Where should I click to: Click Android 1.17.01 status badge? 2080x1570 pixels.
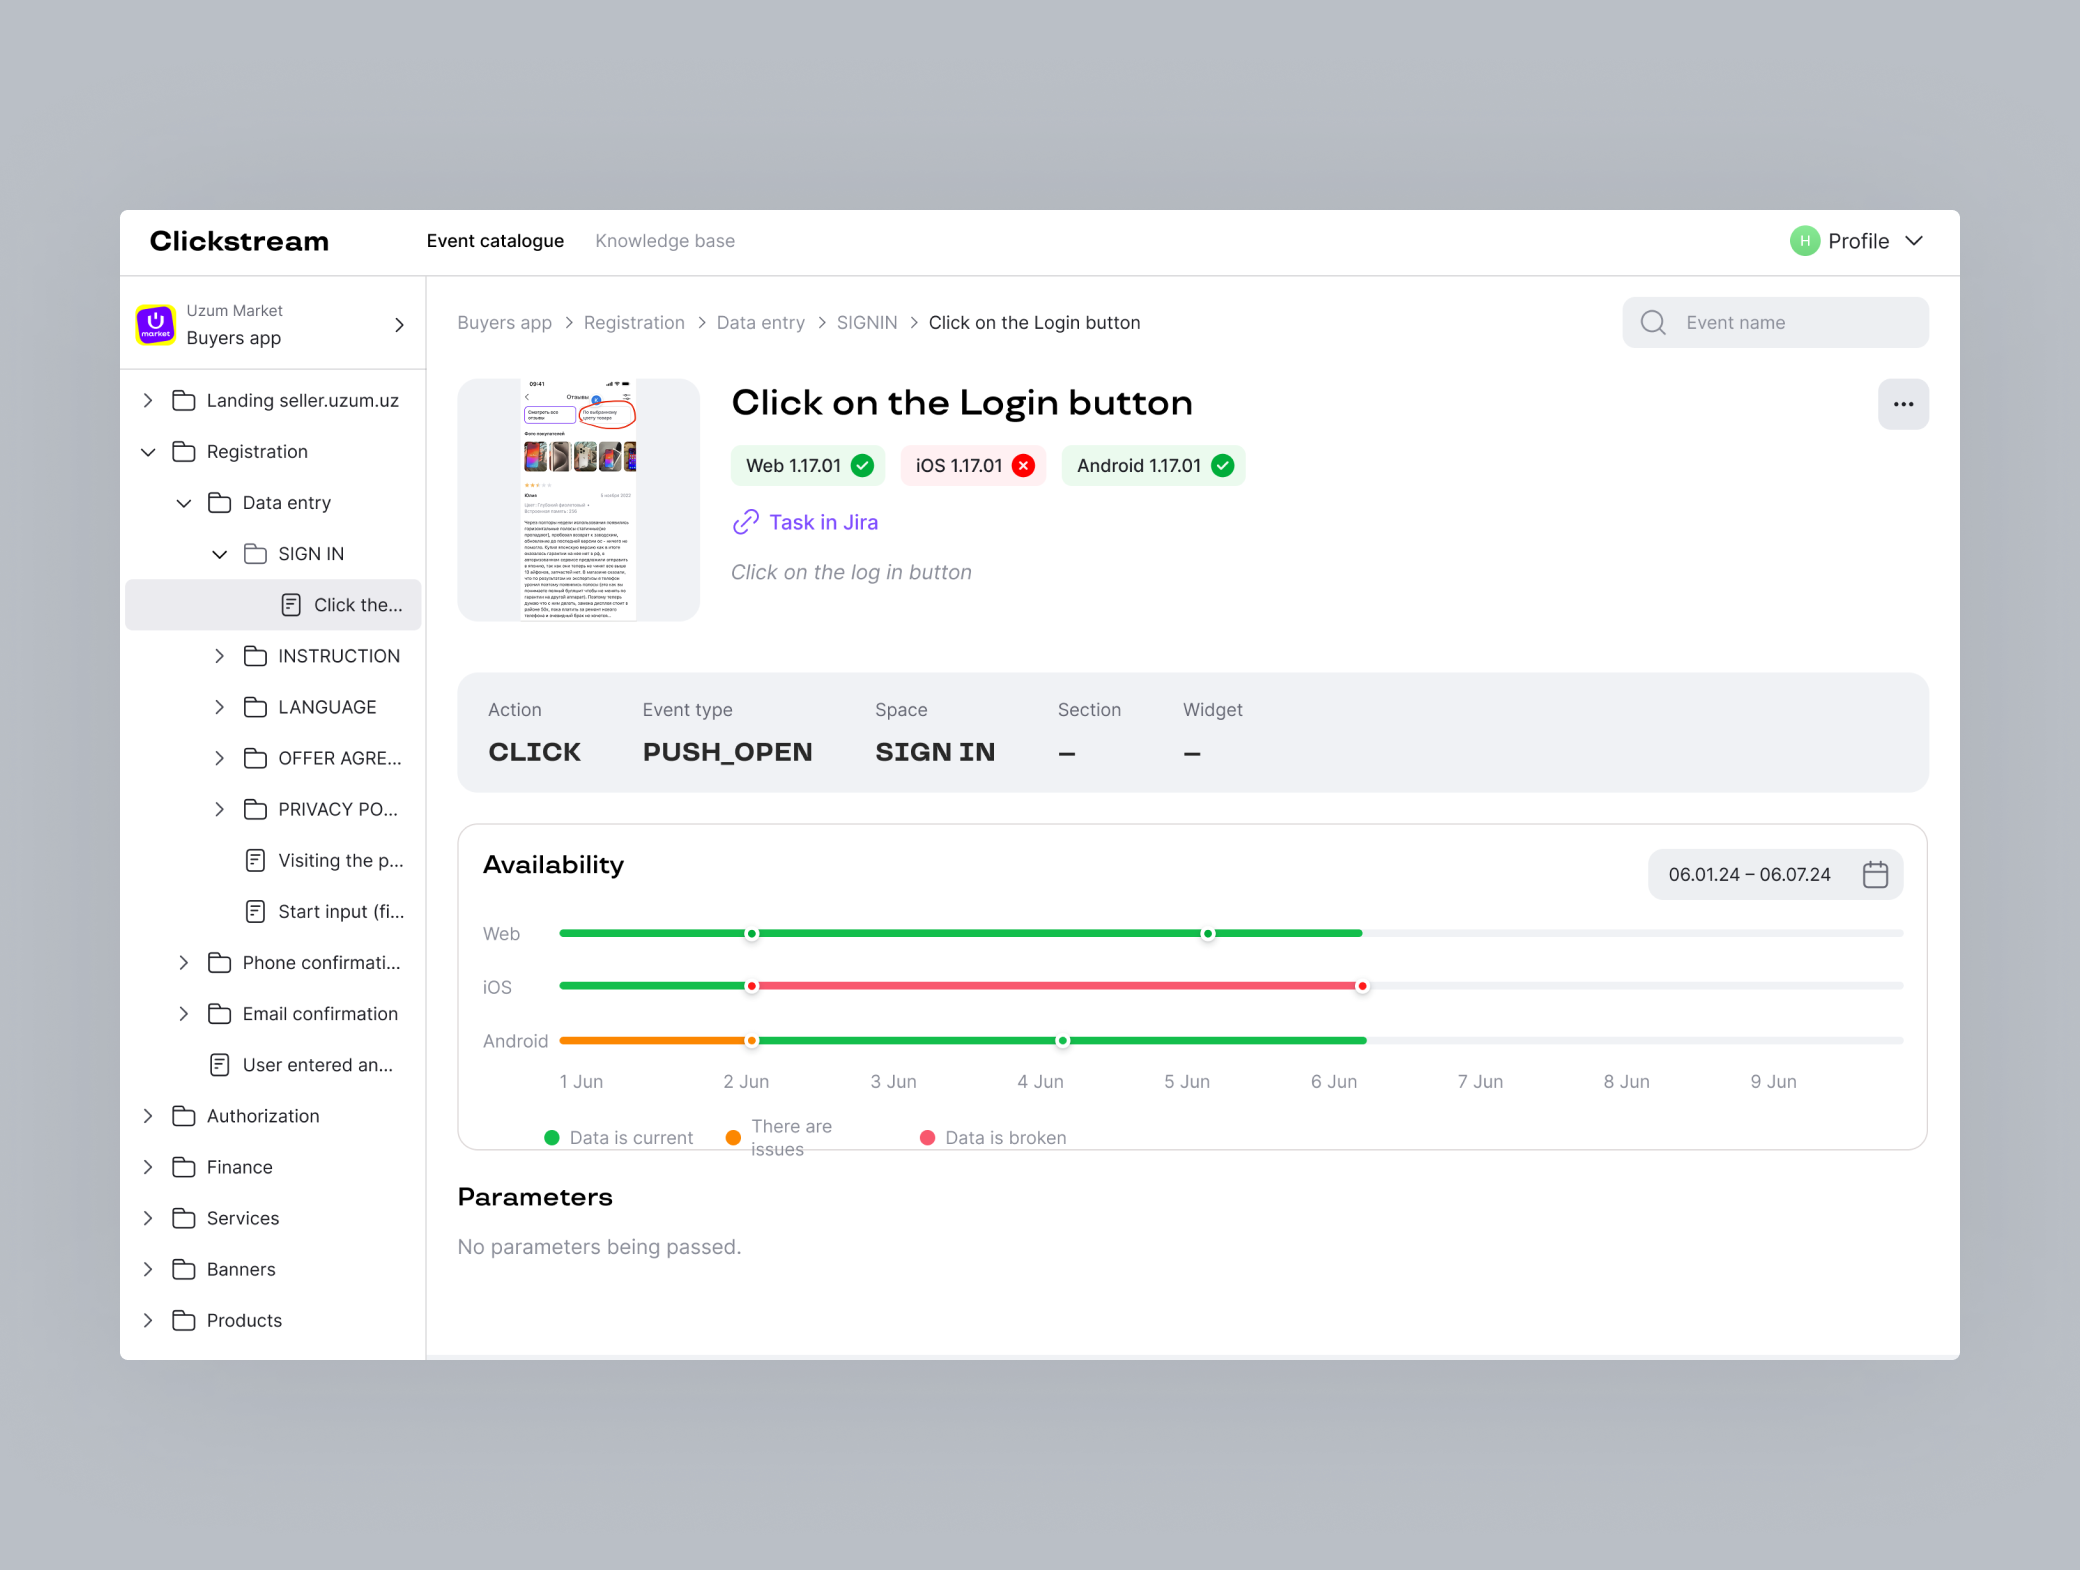click(1153, 466)
